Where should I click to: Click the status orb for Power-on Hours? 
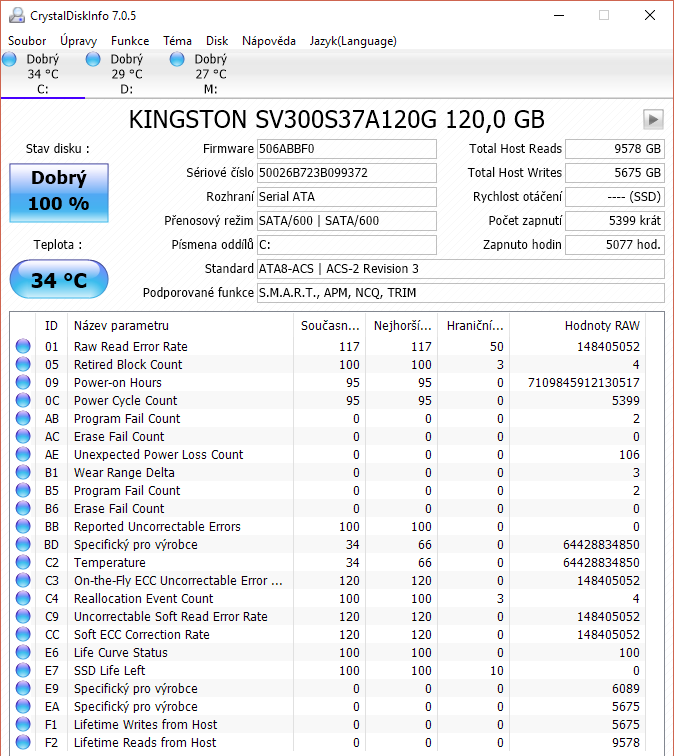(23, 382)
